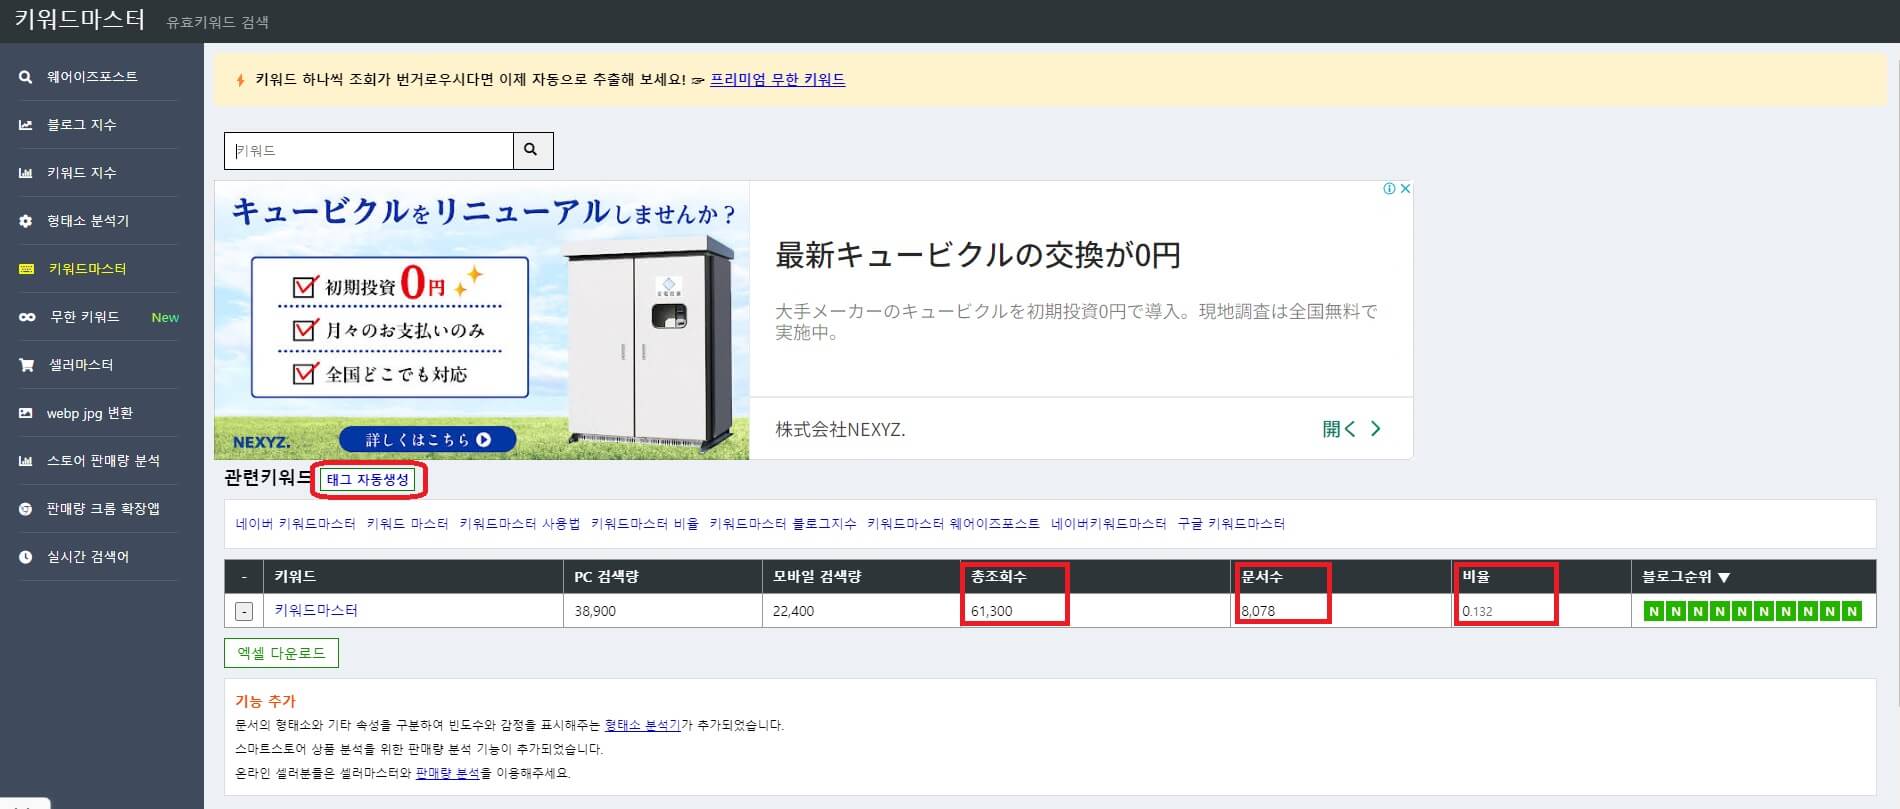Click the 키워드 search input field

(x=369, y=150)
